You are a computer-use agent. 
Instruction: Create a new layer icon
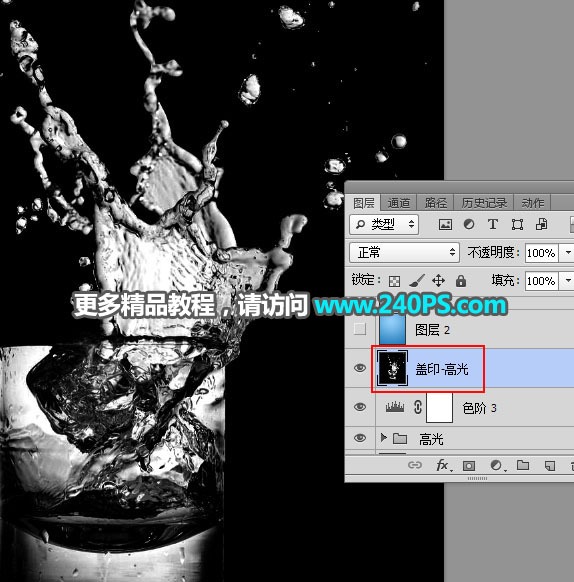click(x=549, y=465)
